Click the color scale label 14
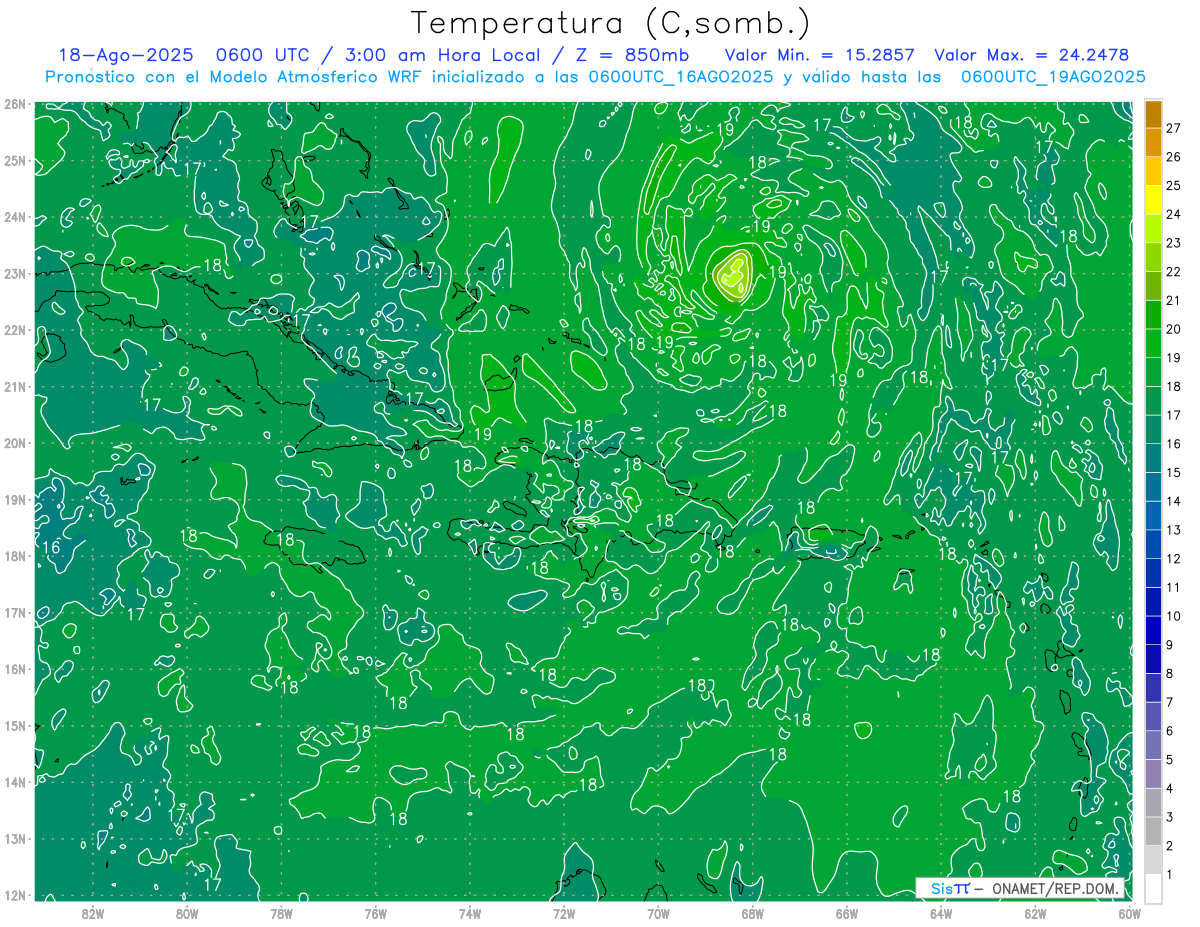The image size is (1200, 927). 1173,501
